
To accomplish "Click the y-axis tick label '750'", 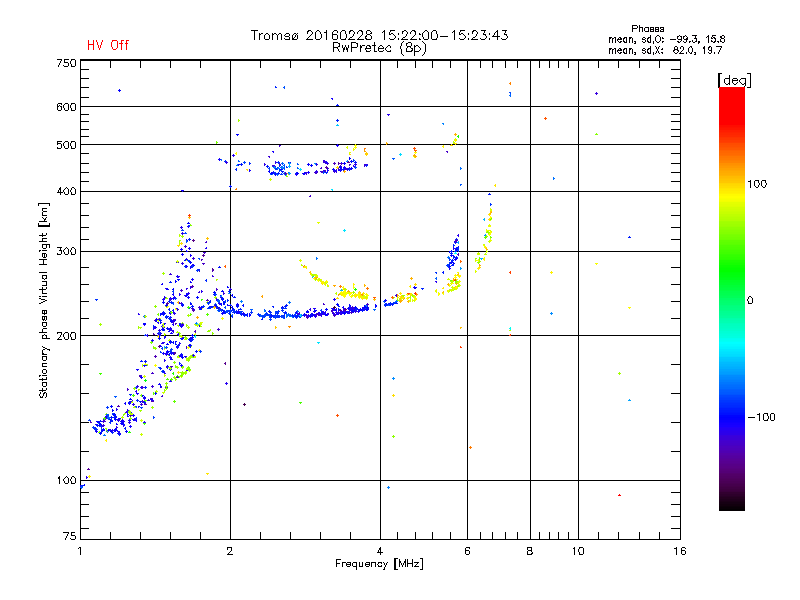I will pos(66,63).
